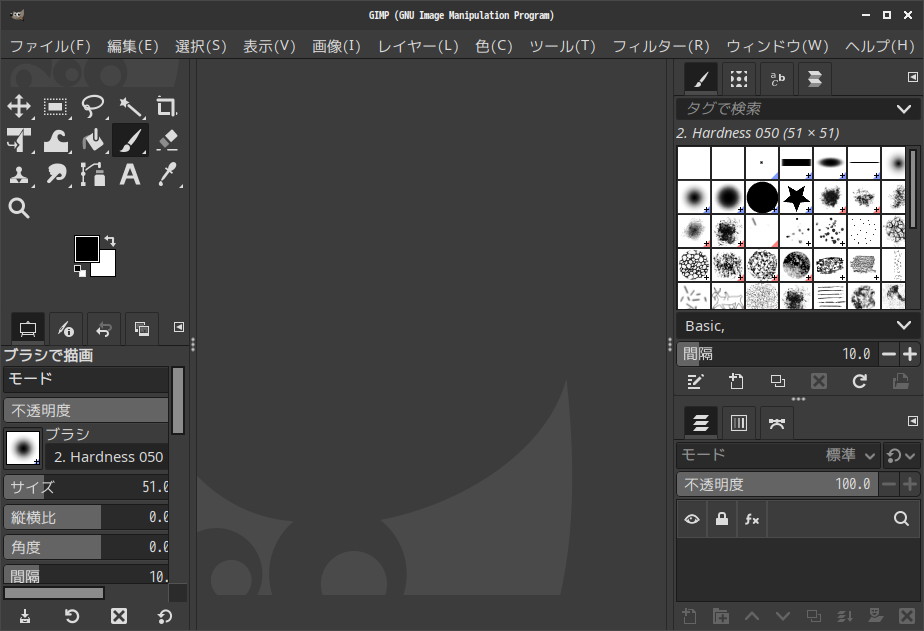Switch to the Undo History tab
Screen dimensions: 924x631
(104, 329)
